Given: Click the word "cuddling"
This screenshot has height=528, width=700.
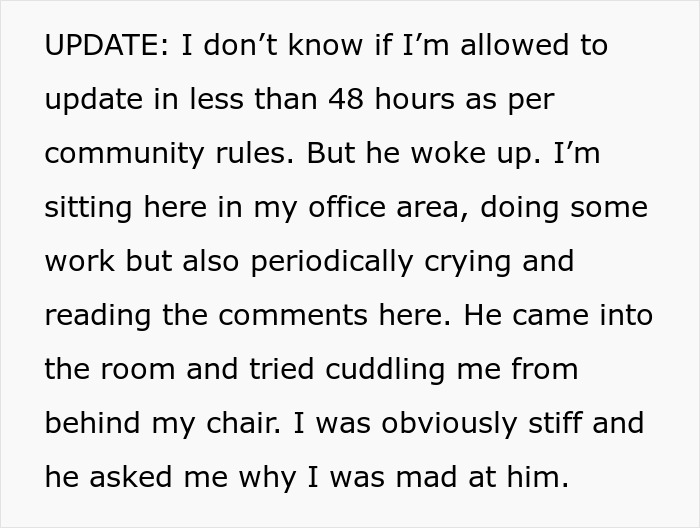Looking at the screenshot, I should tap(385, 371).
